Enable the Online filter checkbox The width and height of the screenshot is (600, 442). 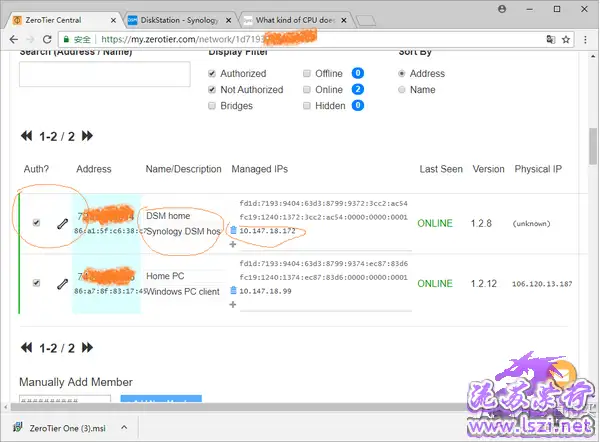[307, 90]
